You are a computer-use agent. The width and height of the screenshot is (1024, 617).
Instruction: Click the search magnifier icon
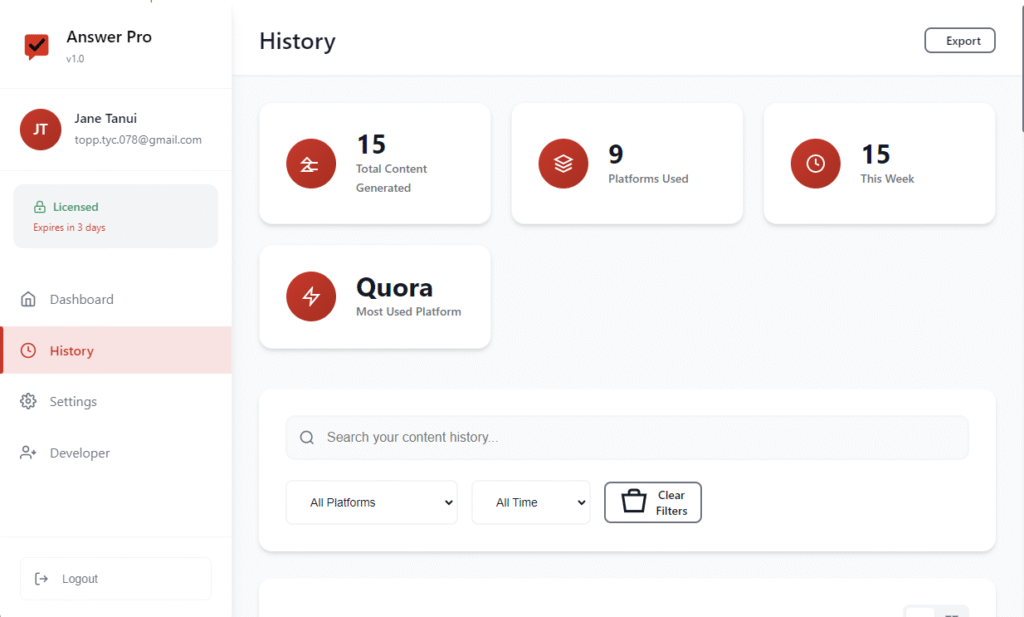[307, 437]
